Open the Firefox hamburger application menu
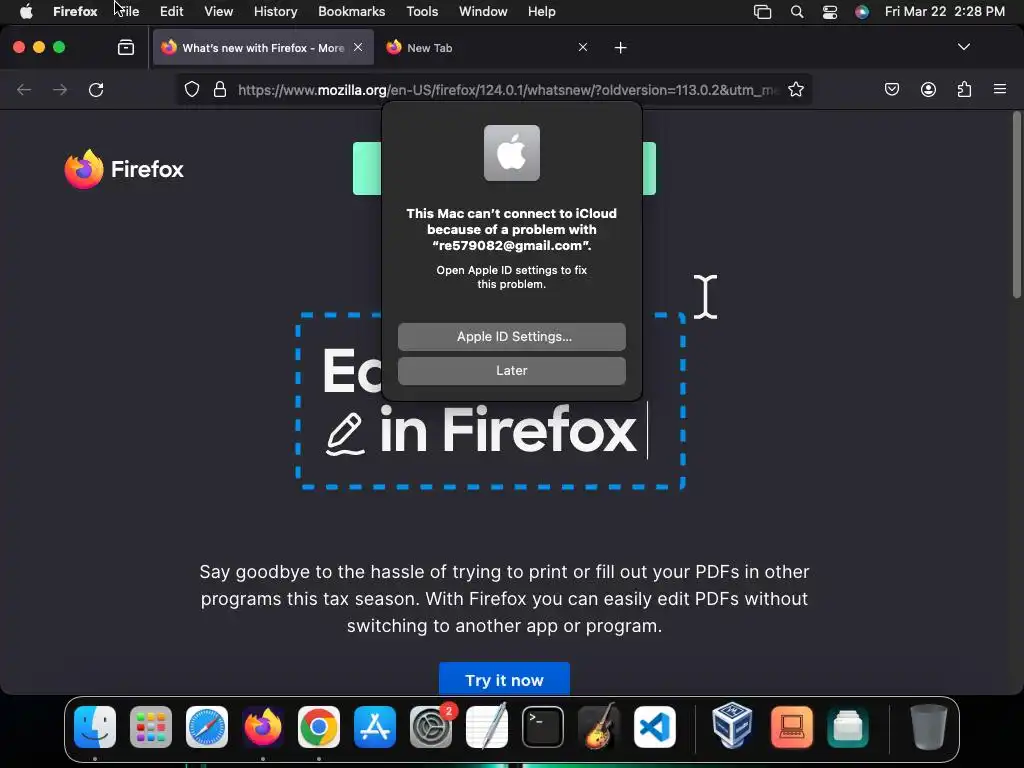This screenshot has height=768, width=1024. [1000, 89]
